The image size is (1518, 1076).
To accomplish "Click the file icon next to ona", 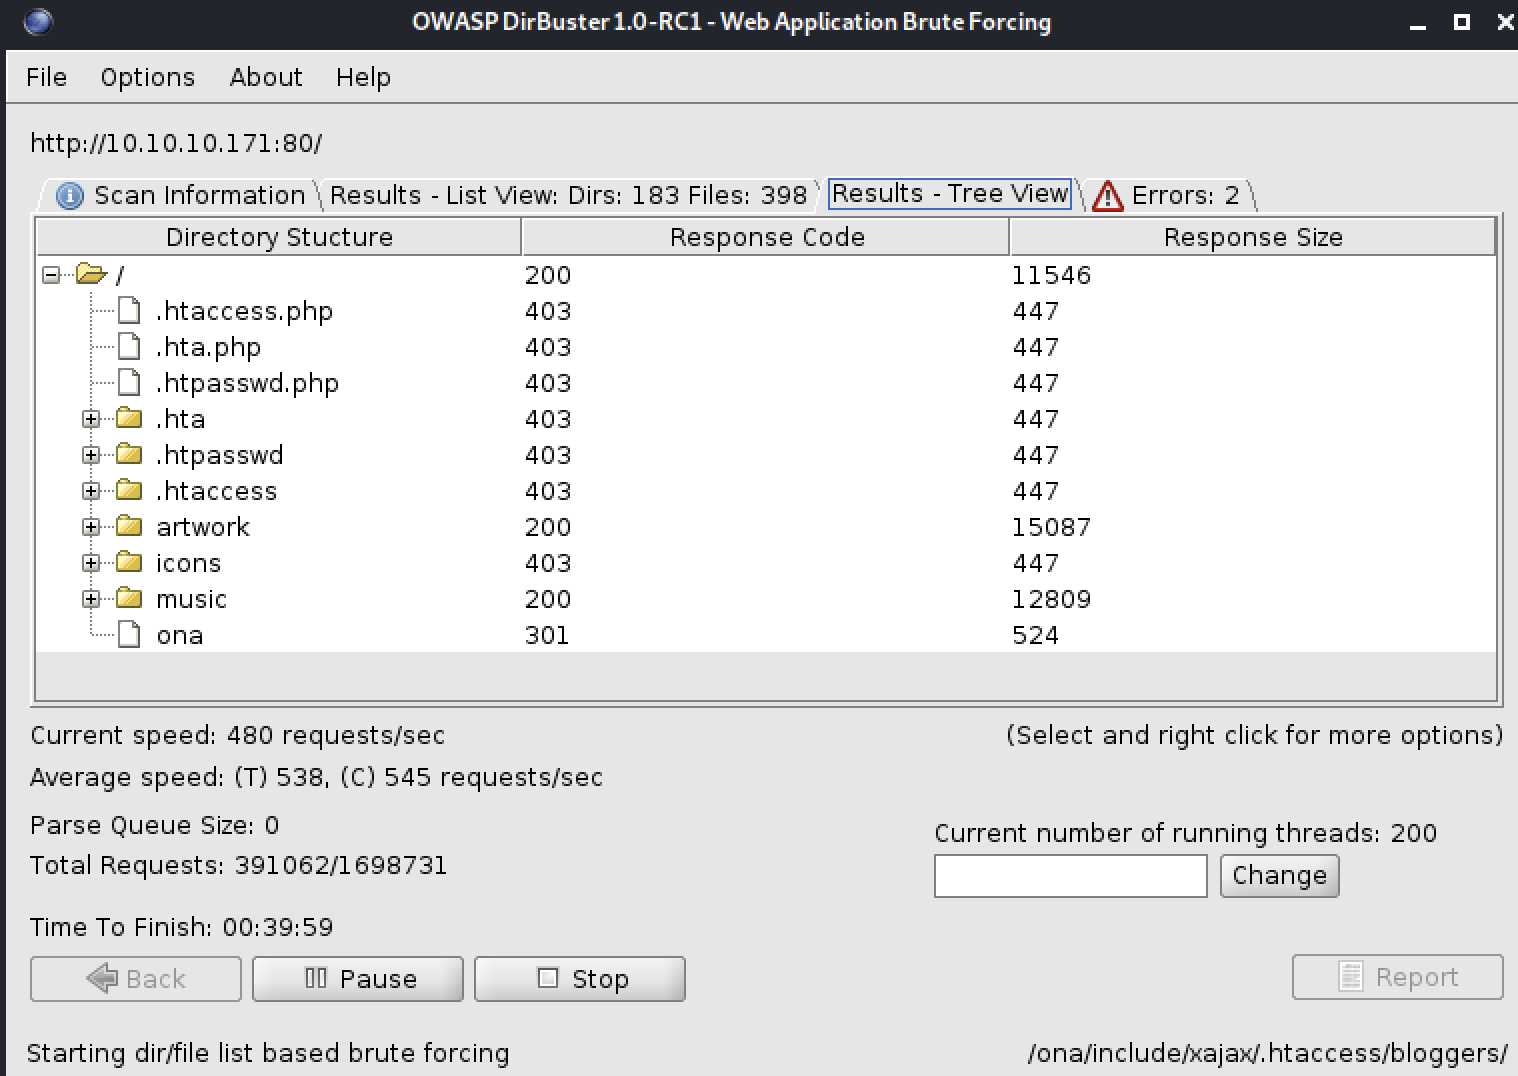I will click(x=129, y=634).
